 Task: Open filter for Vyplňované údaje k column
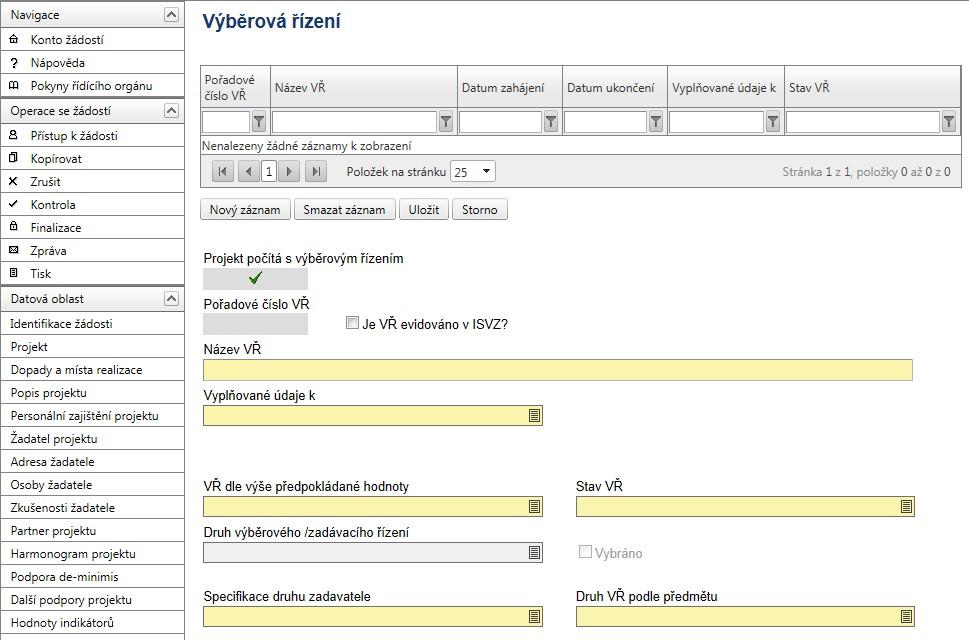pos(772,122)
